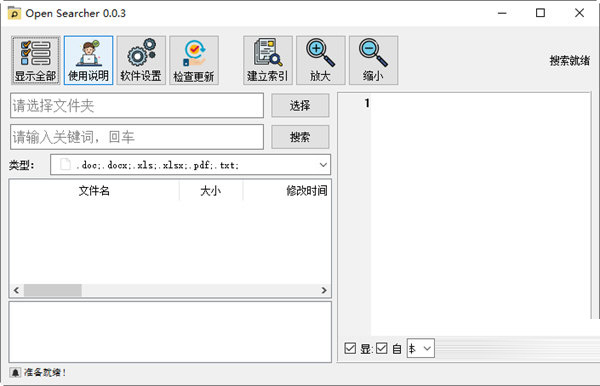600x386 pixels.
Task: Click the 搜索 search button
Action: click(300, 137)
